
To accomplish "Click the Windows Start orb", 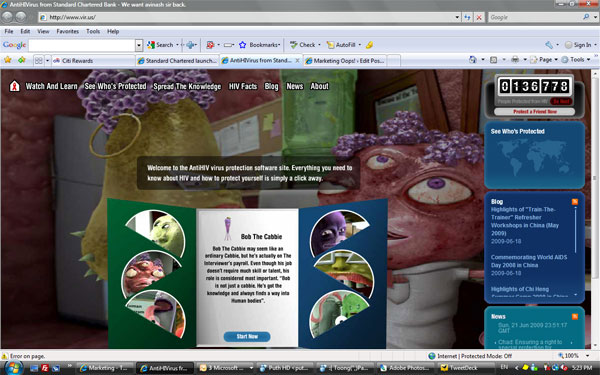I will click(13, 367).
